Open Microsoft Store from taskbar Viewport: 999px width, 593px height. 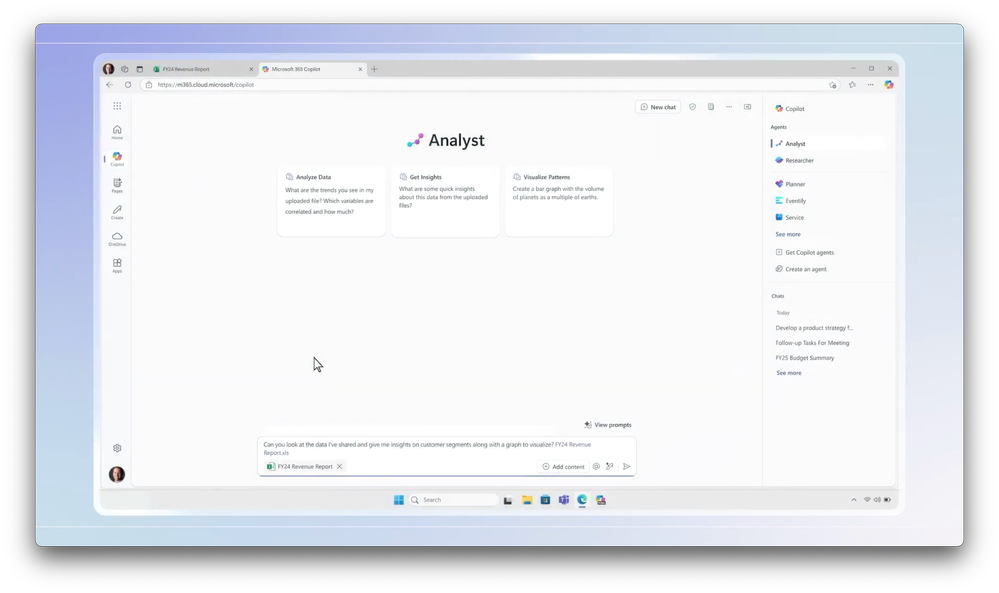pos(545,500)
